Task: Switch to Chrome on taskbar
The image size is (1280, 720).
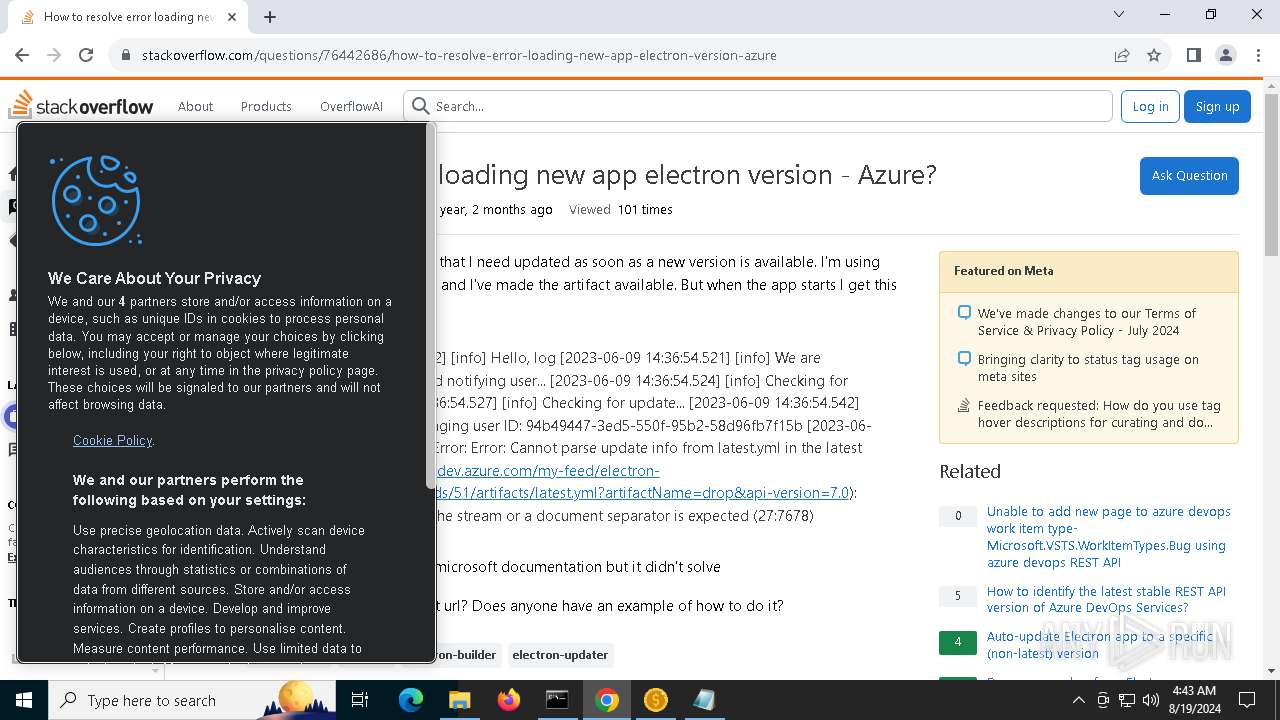Action: [x=606, y=700]
